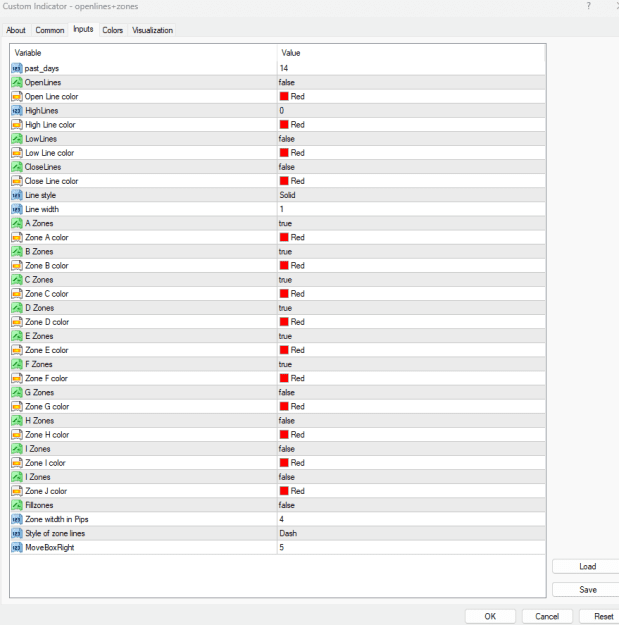
Task: Click the High Line color icon
Action: point(17,125)
